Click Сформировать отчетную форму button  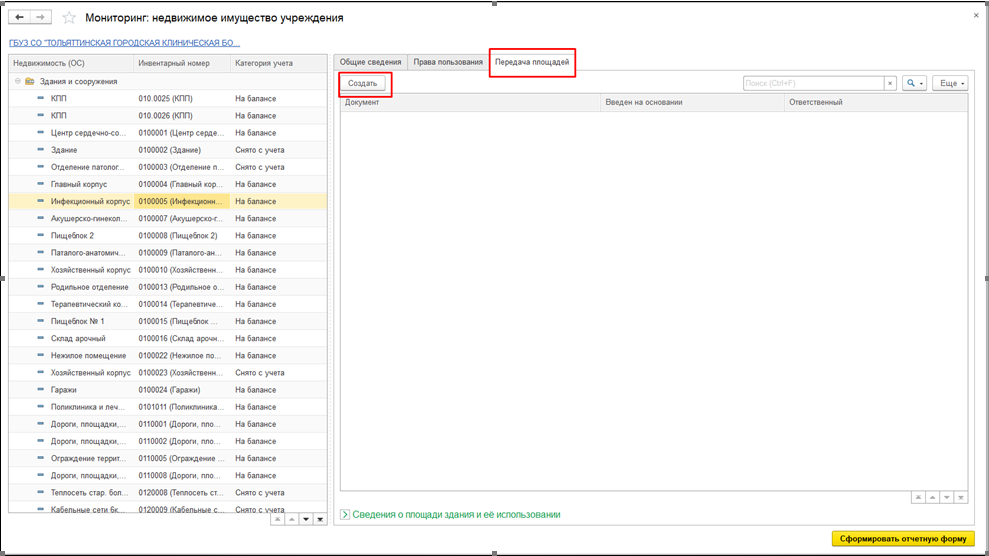coord(902,539)
